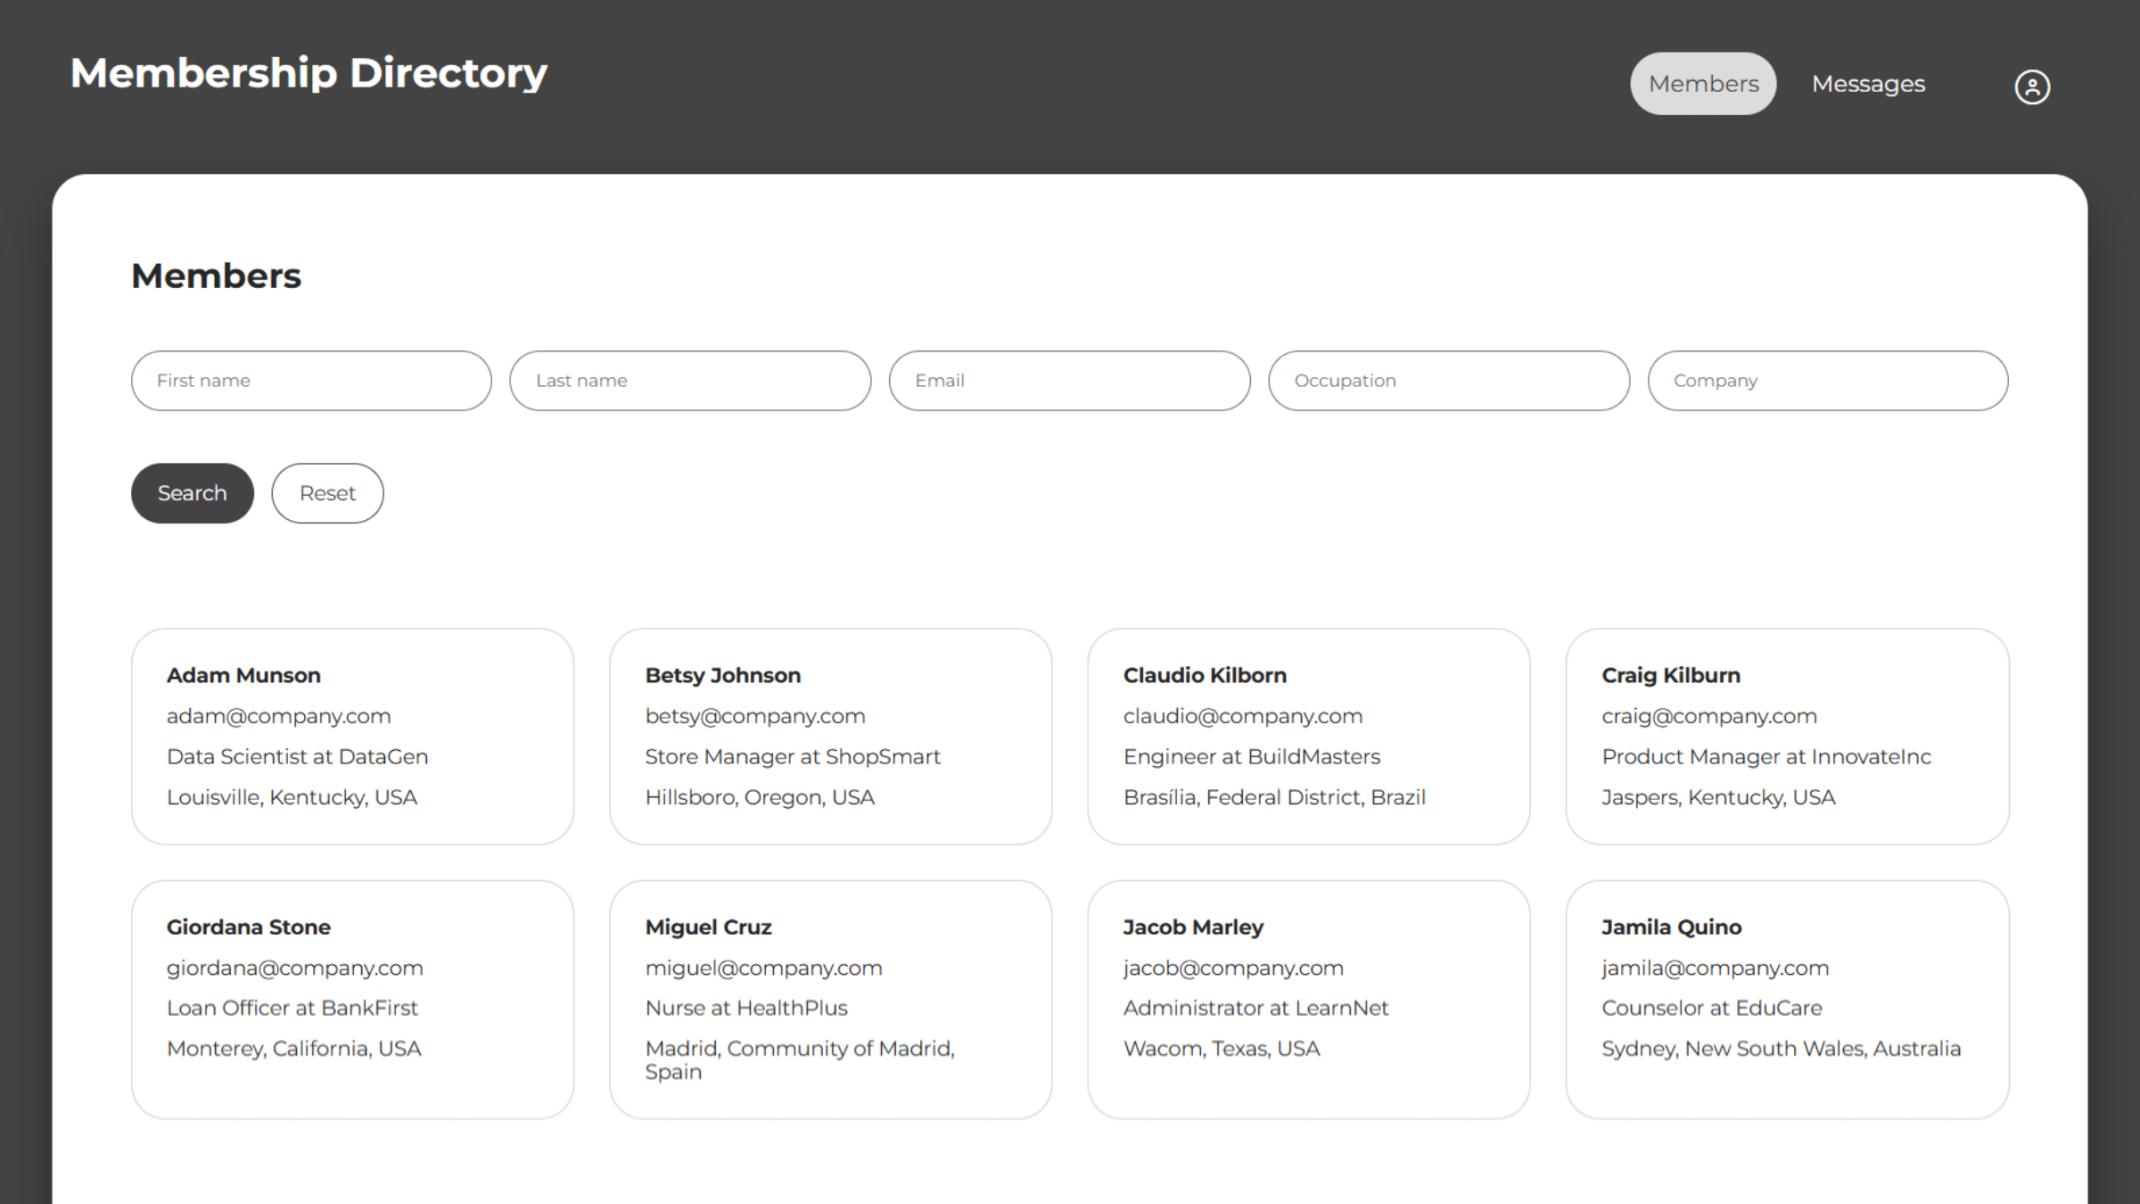Focus the First name field
This screenshot has width=2140, height=1204.
(311, 381)
